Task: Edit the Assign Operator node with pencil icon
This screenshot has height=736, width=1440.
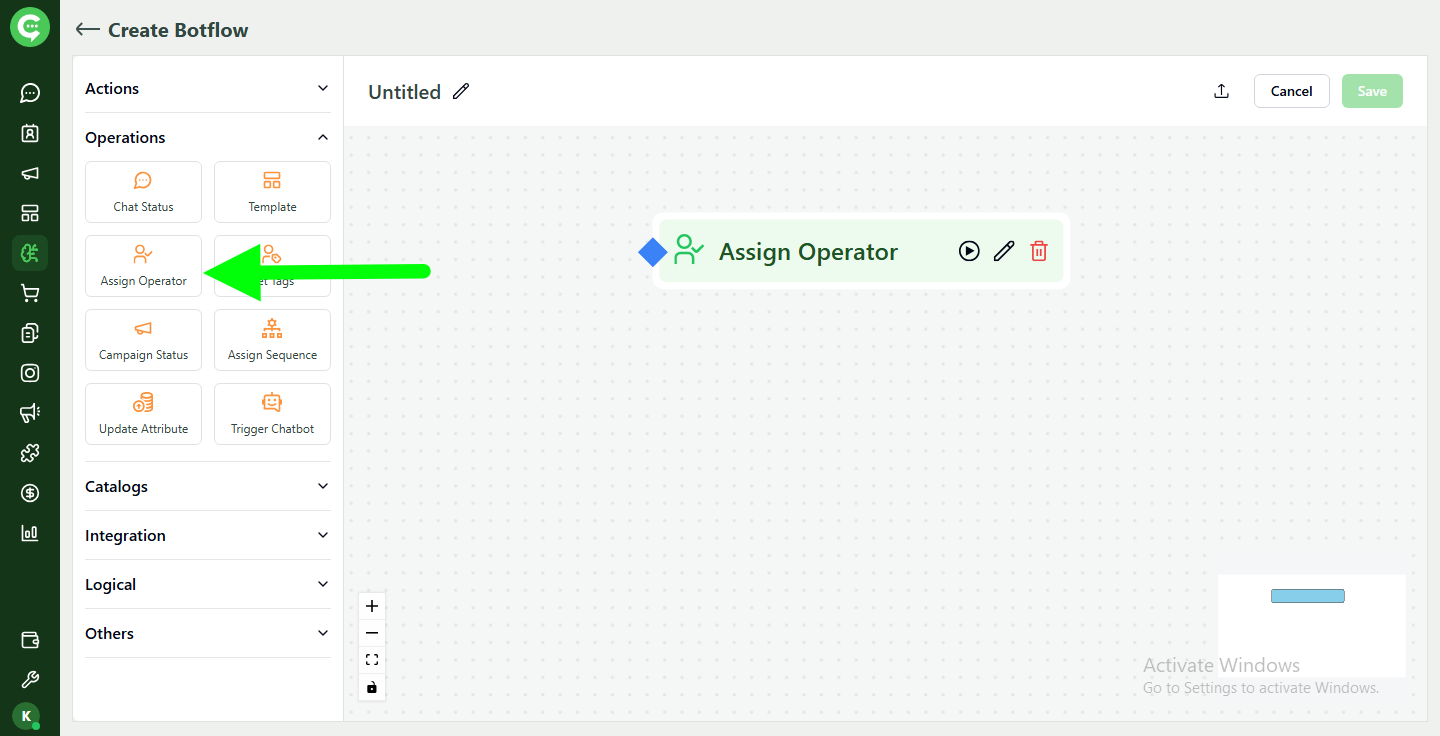Action: [1004, 251]
